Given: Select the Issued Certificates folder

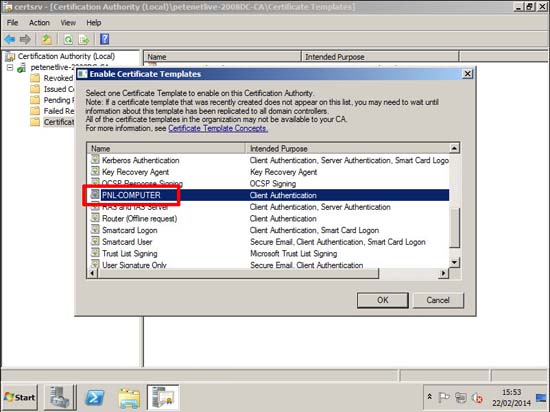Looking at the screenshot, I should pos(59,89).
